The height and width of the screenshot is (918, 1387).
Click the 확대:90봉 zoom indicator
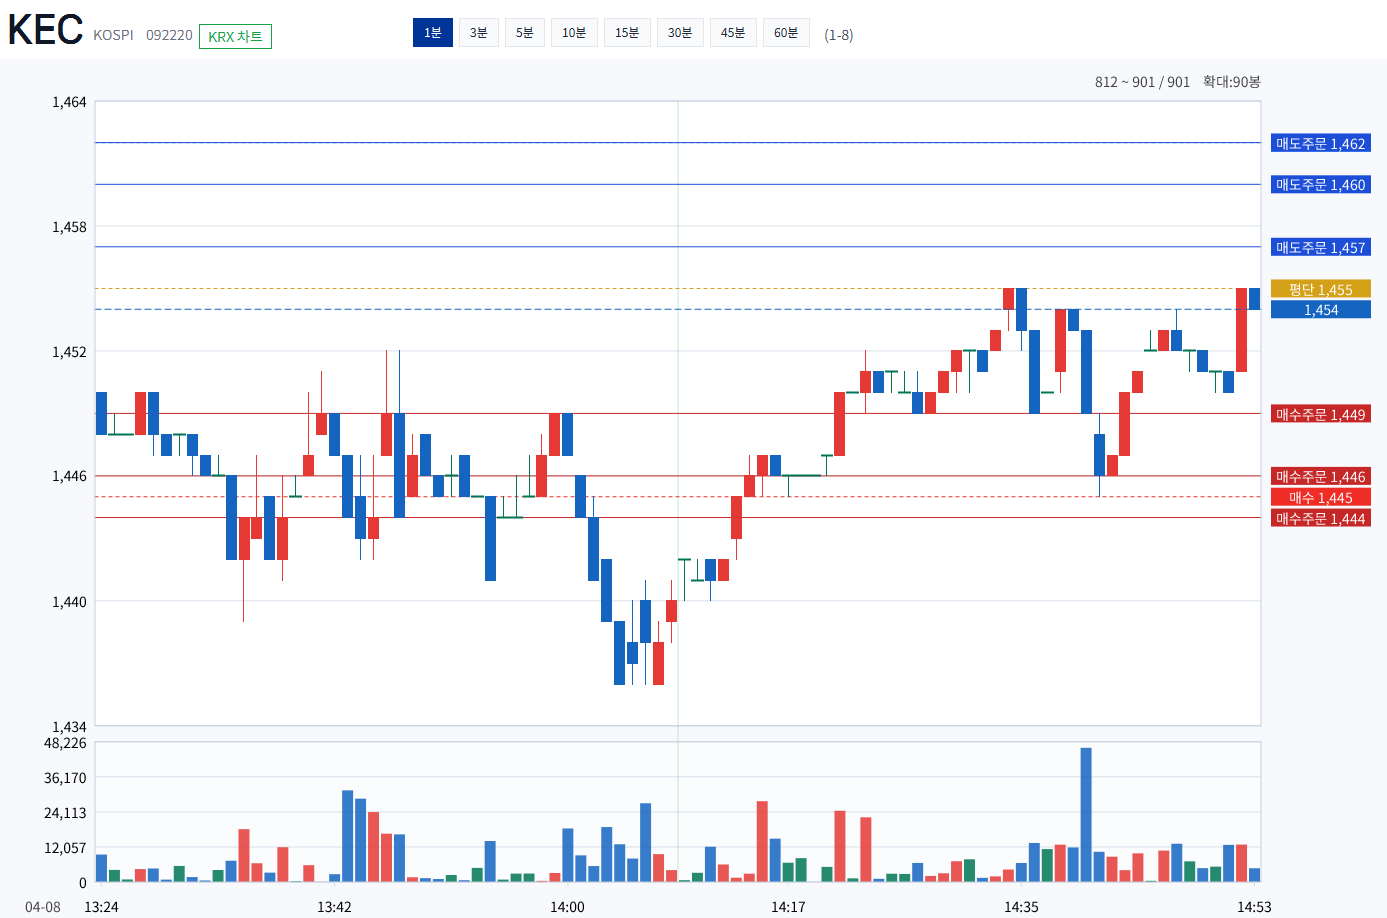[x=1232, y=82]
